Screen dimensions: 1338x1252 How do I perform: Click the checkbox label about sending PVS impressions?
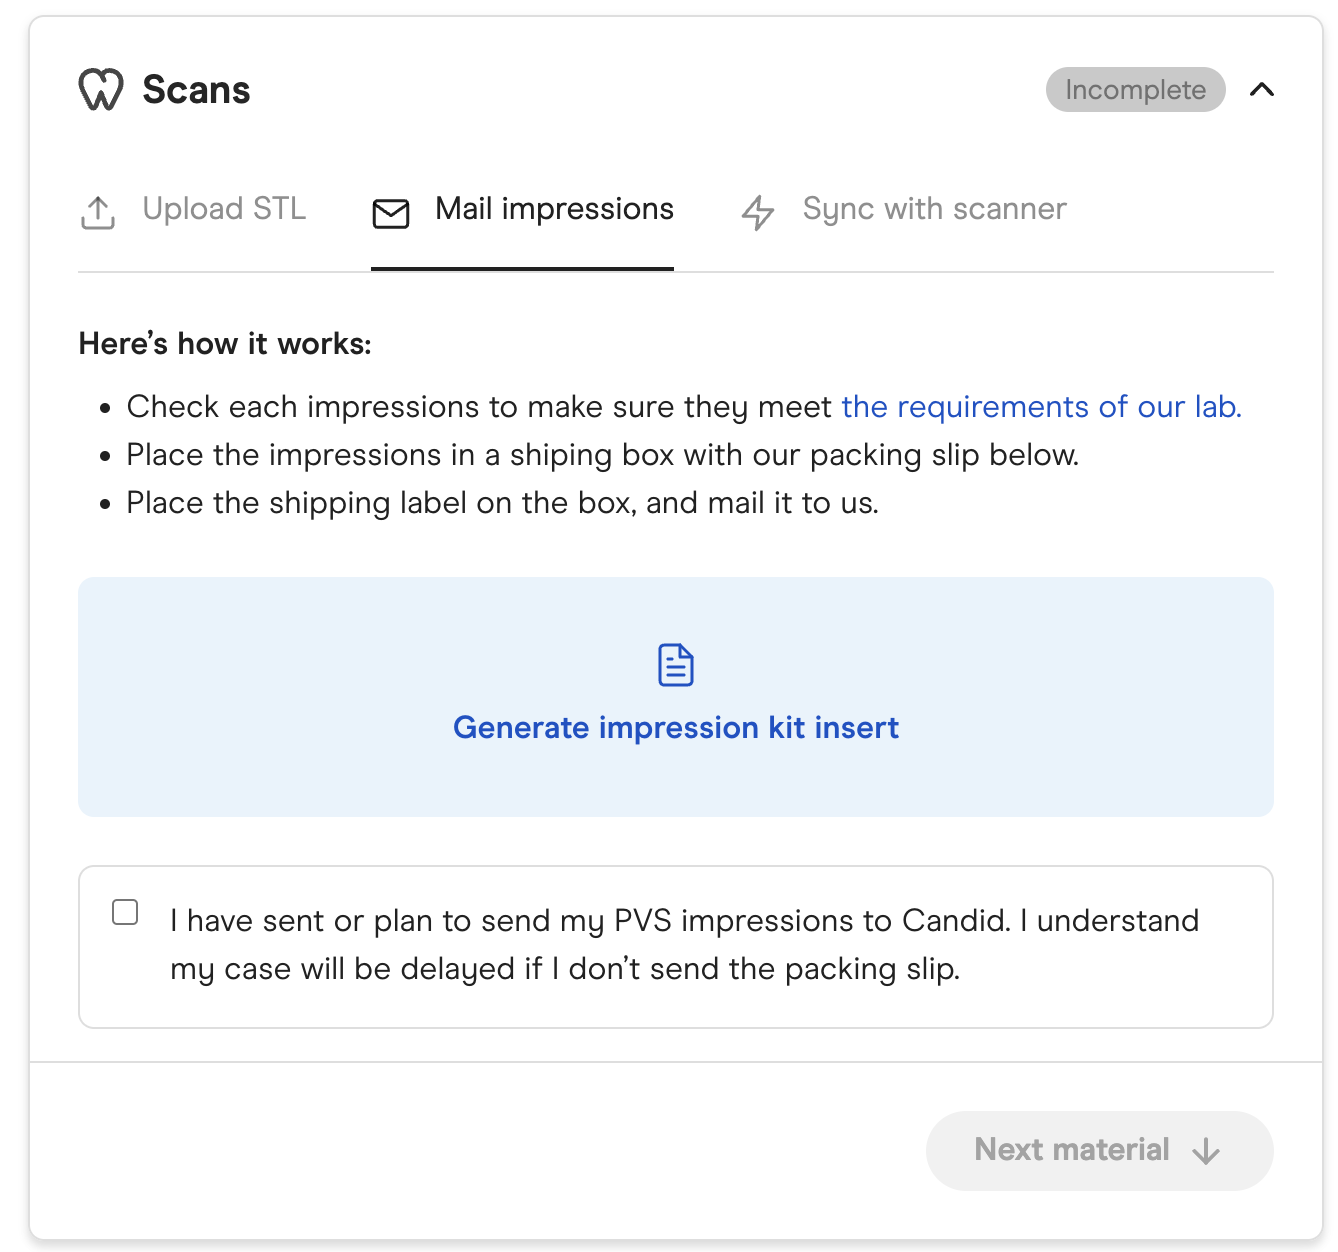click(684, 945)
